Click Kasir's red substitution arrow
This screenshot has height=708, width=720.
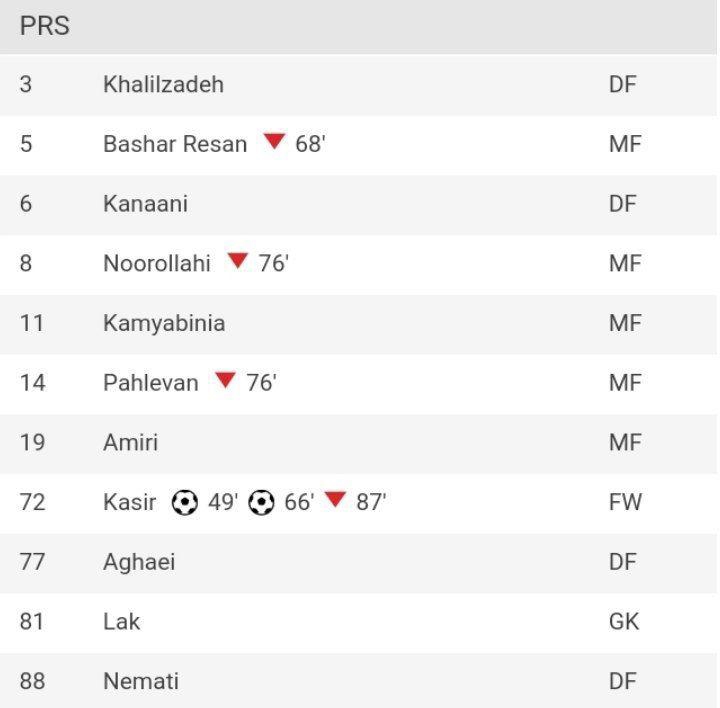(x=335, y=500)
